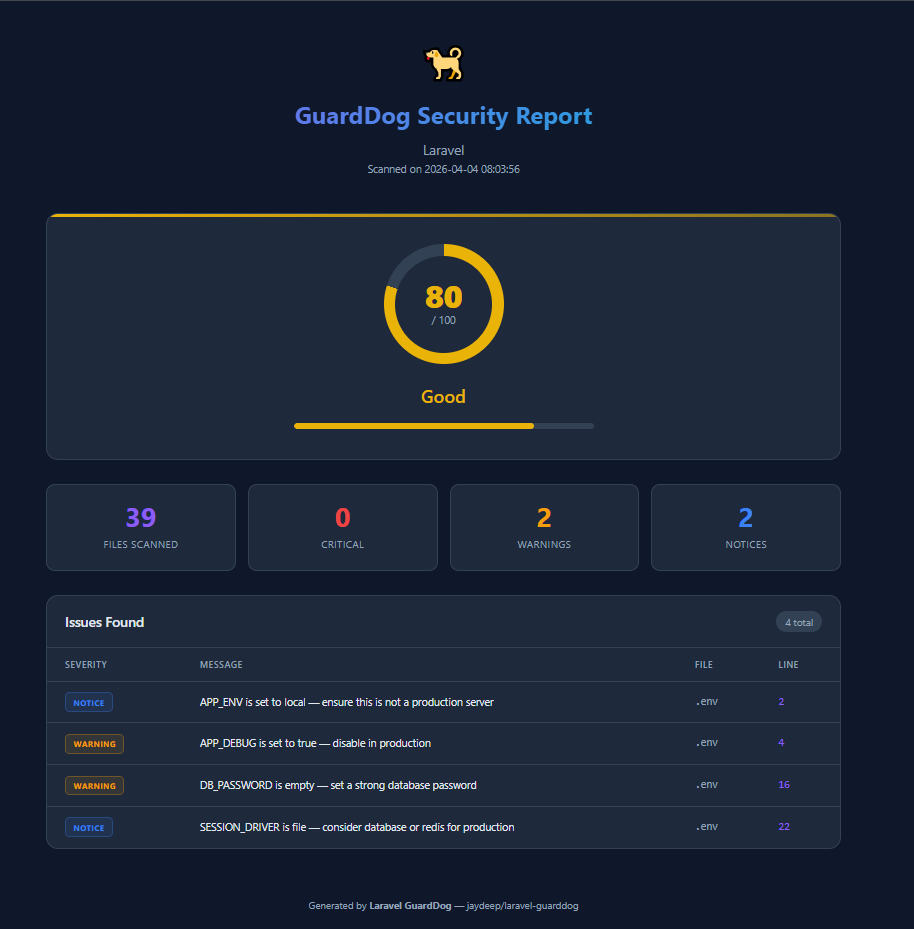Click the GuardDog Security Report title
The image size is (914, 929).
[443, 117]
